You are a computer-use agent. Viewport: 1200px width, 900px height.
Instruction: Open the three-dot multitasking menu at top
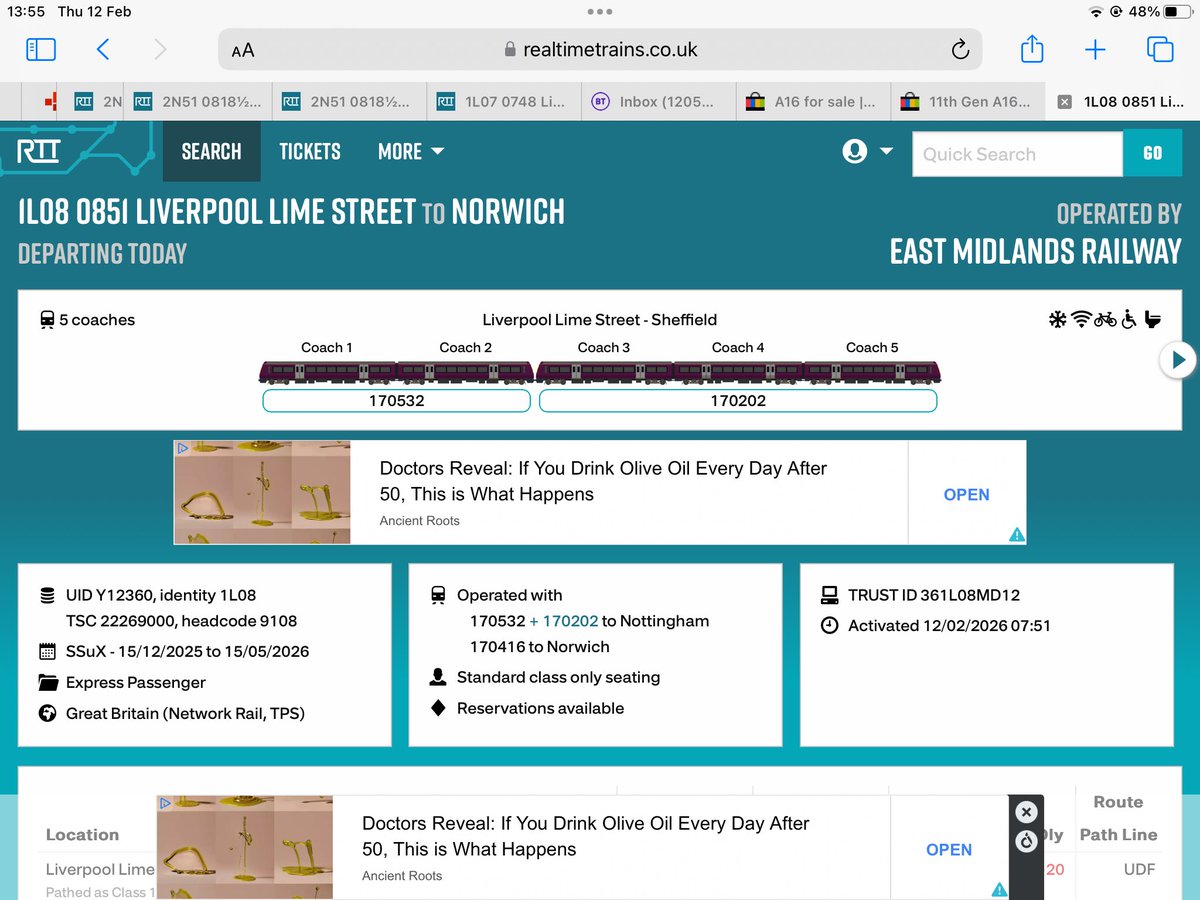[x=600, y=12]
